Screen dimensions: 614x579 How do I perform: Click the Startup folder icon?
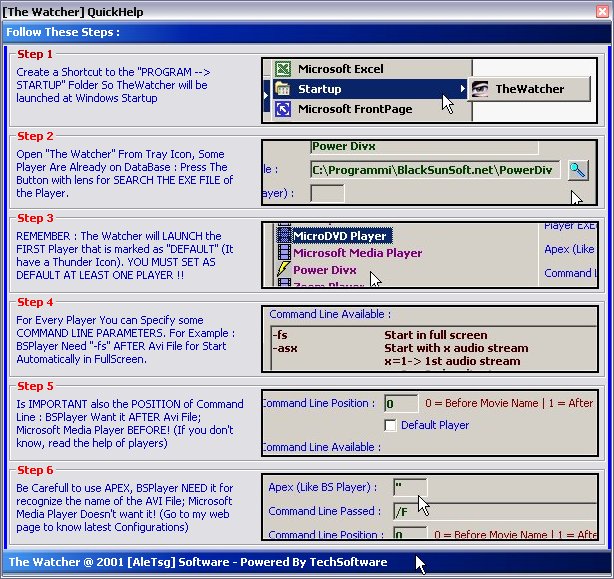(282, 89)
